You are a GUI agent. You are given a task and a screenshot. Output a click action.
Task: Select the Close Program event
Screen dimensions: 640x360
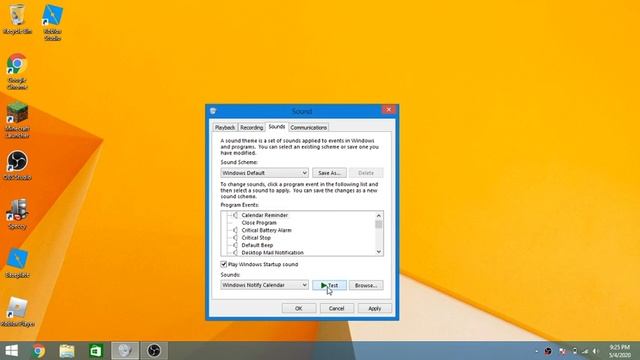point(259,222)
